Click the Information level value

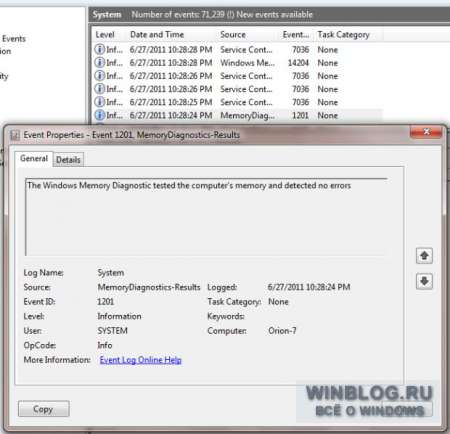pos(119,316)
